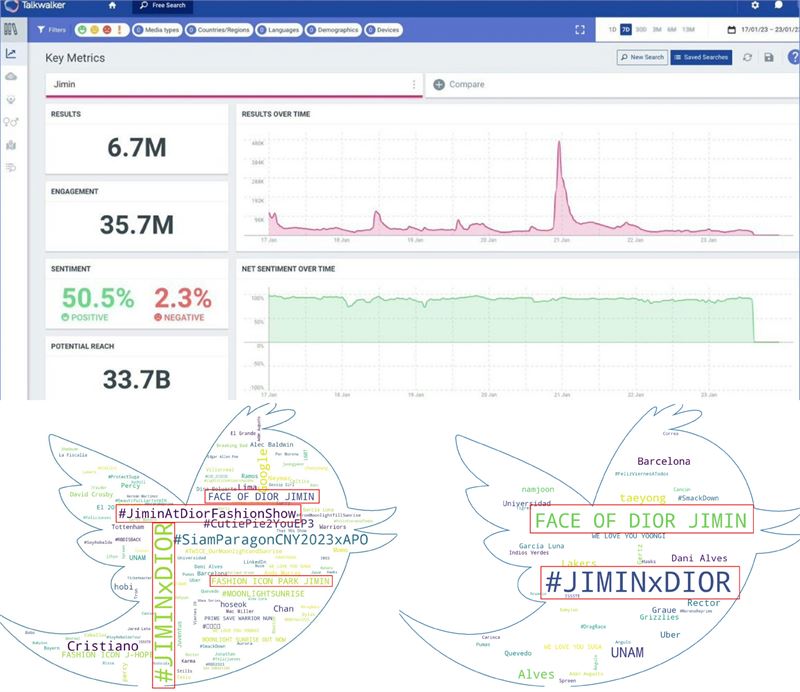
Task: Open the Media types filter dropdown
Action: 156,30
